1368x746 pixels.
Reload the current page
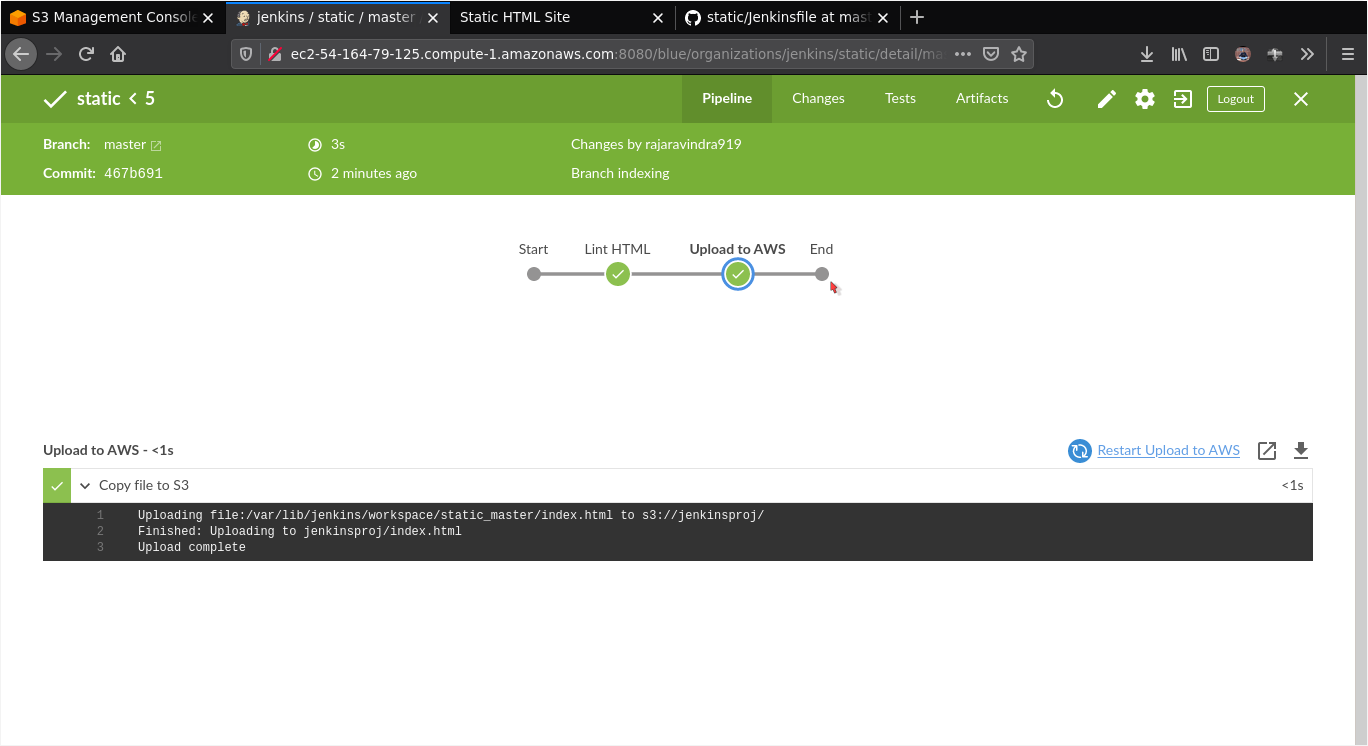[x=86, y=54]
